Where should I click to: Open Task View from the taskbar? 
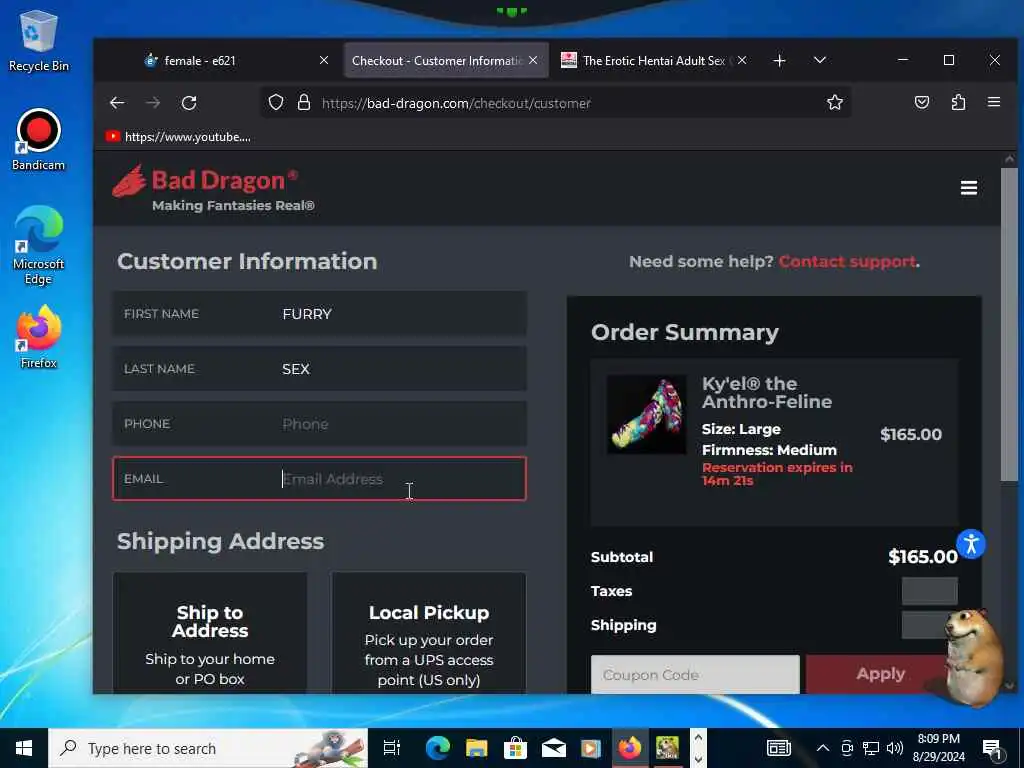[x=391, y=748]
